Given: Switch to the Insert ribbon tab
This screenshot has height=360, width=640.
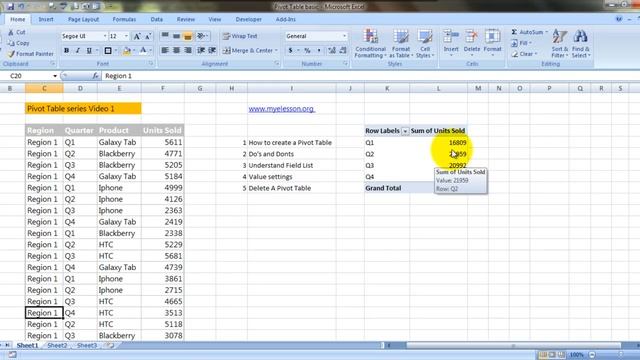Looking at the screenshot, I should [x=46, y=19].
